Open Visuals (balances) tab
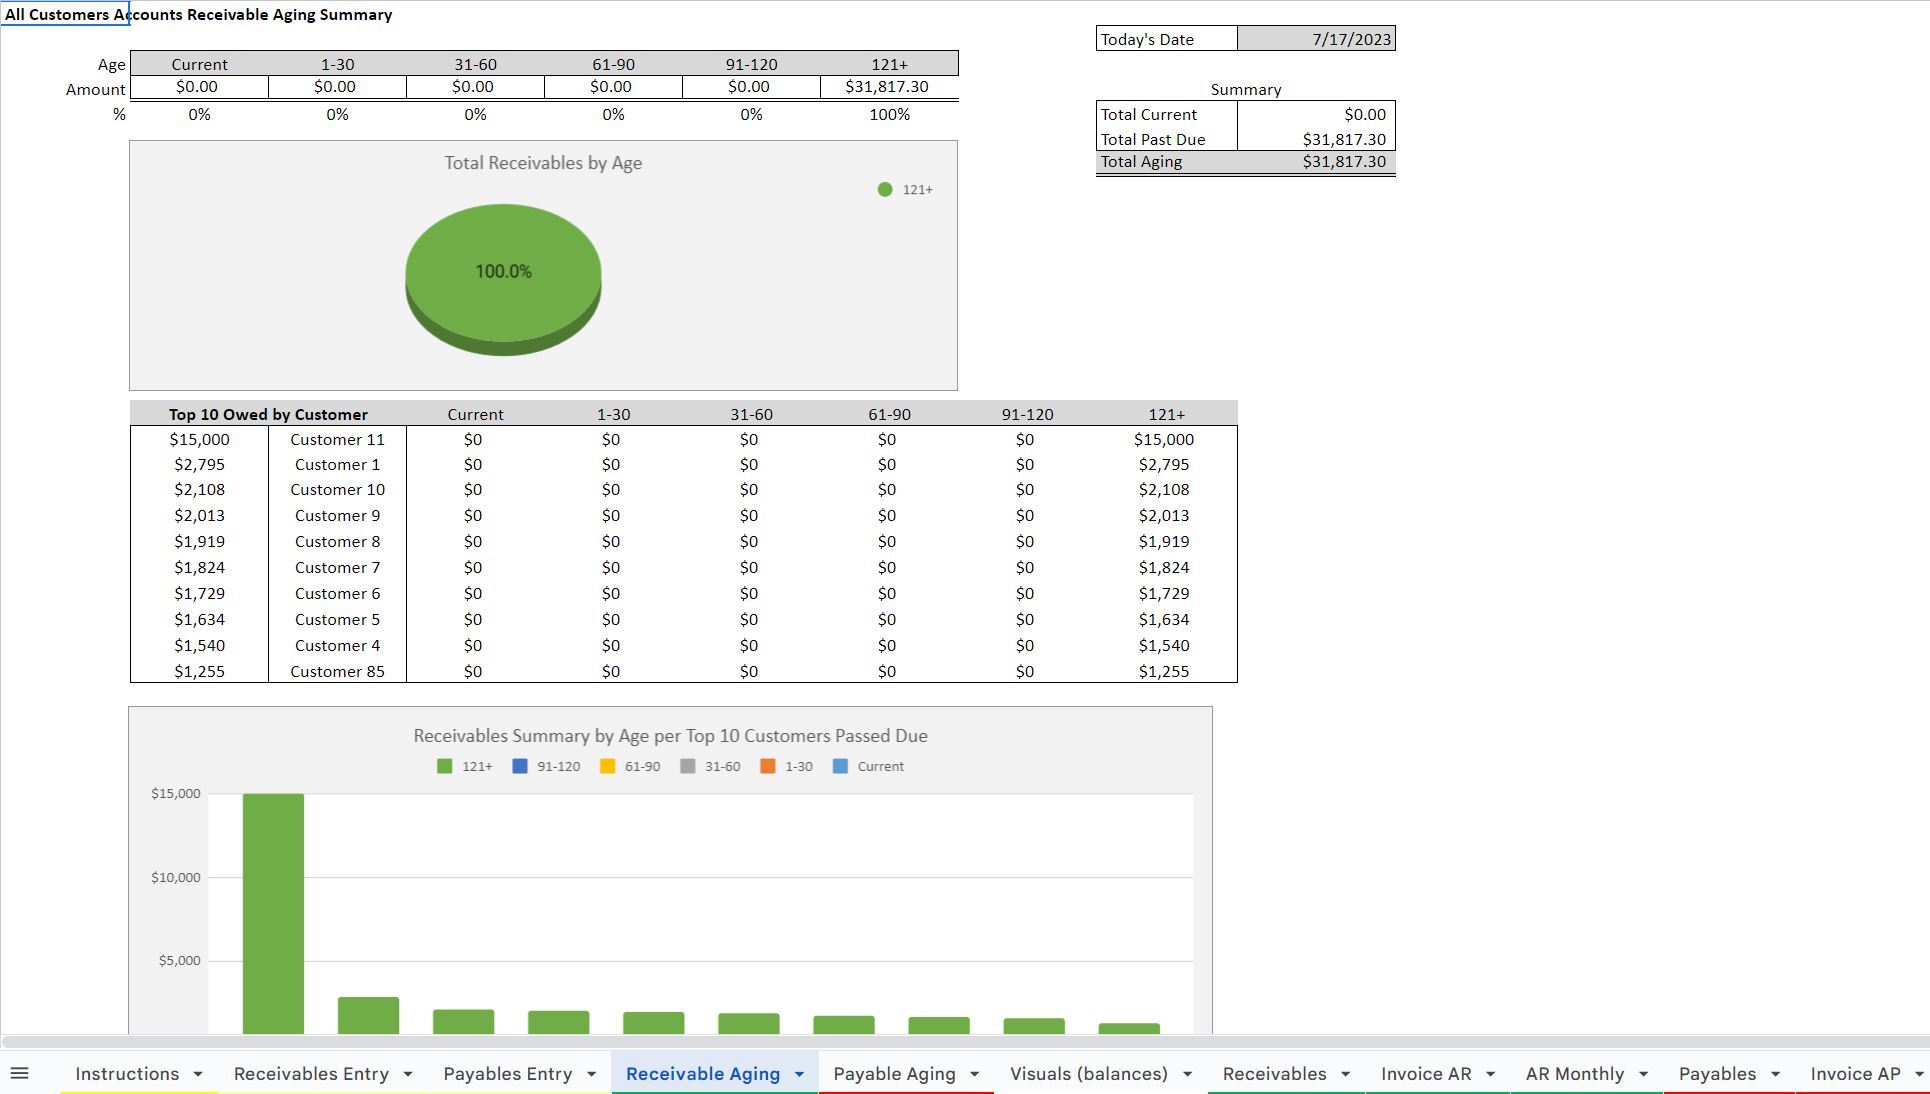Image resolution: width=1930 pixels, height=1094 pixels. coord(1089,1074)
